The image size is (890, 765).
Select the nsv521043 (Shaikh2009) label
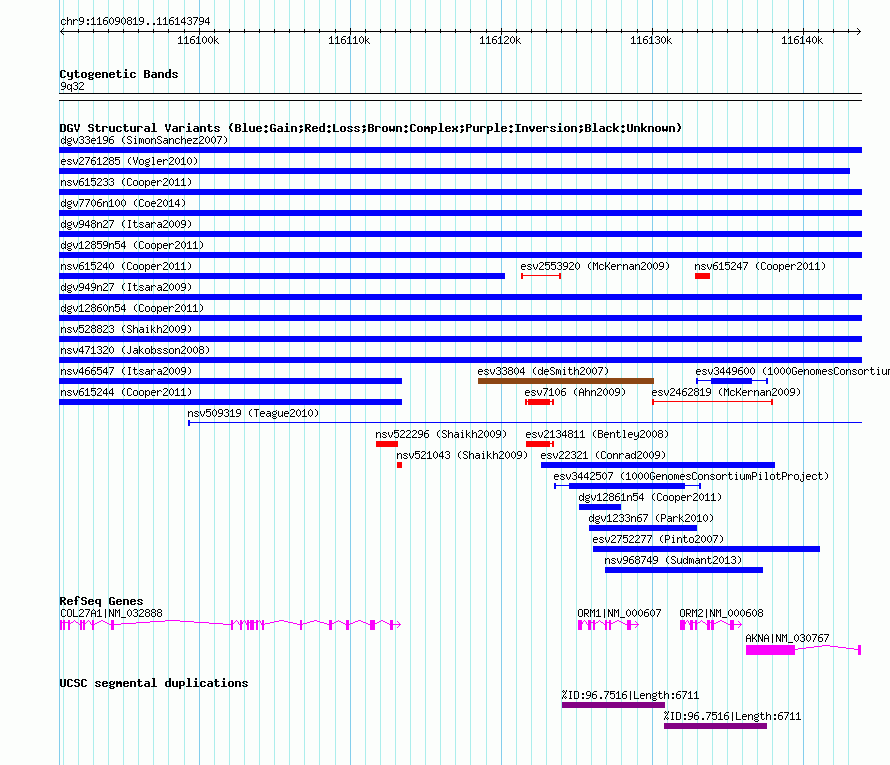[462, 455]
